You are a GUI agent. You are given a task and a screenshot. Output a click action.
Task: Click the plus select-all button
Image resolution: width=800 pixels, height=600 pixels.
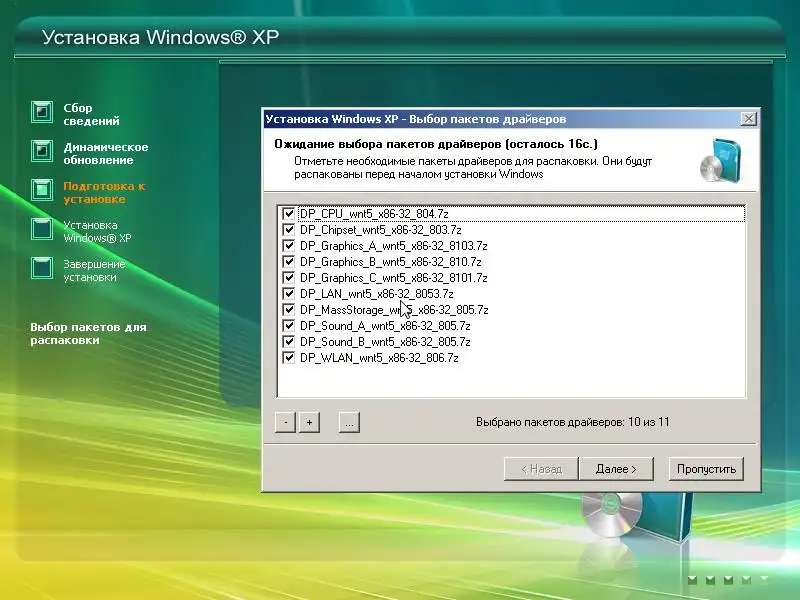click(x=309, y=422)
